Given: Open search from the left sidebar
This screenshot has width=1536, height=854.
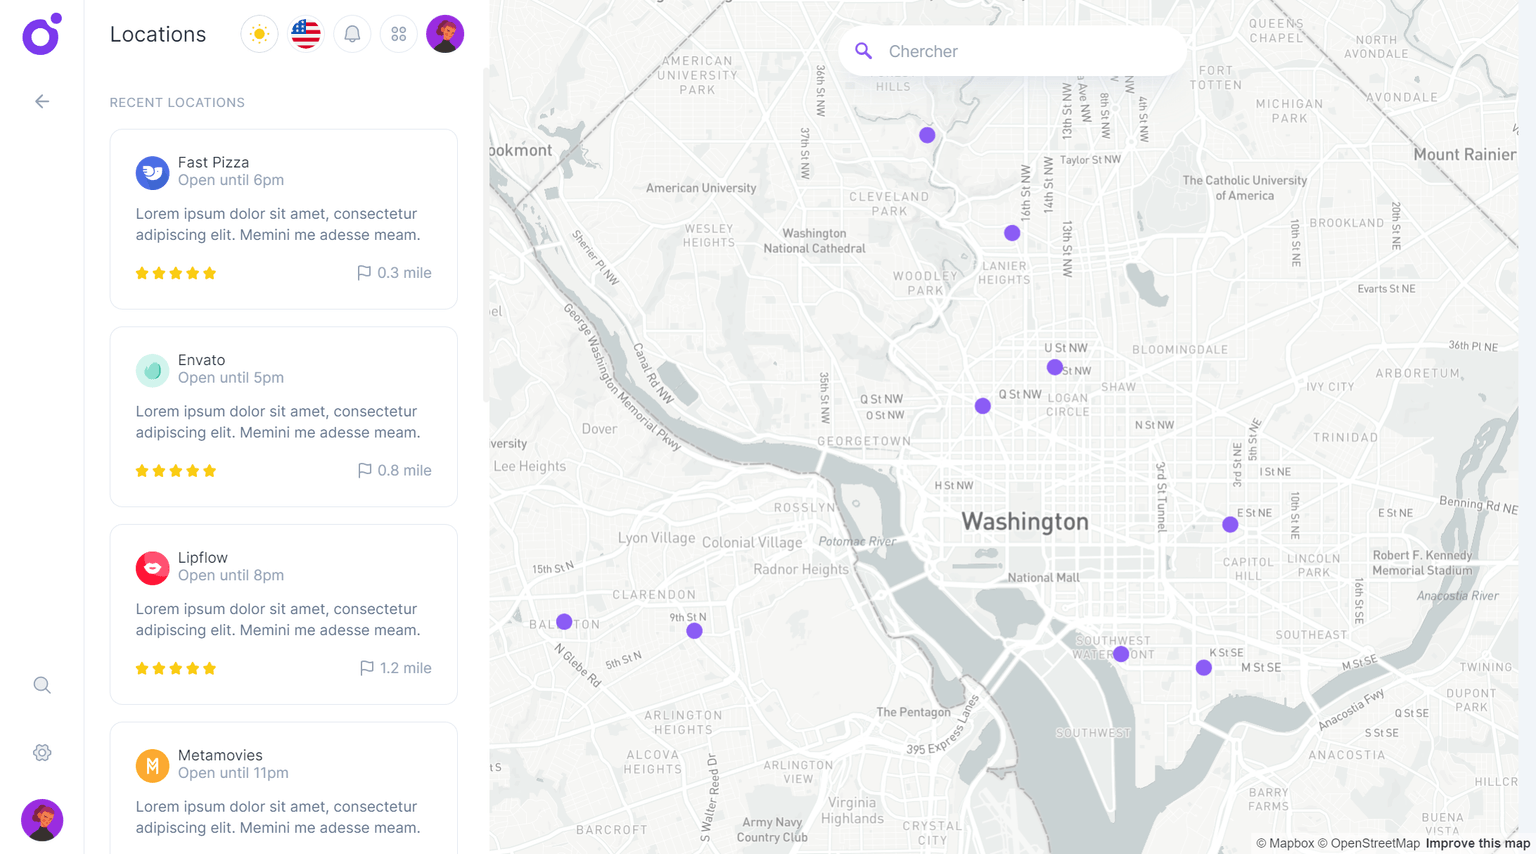Looking at the screenshot, I should tap(42, 685).
